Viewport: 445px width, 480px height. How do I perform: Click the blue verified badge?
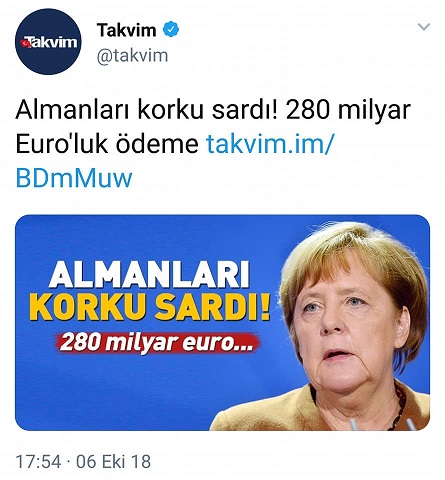(171, 29)
